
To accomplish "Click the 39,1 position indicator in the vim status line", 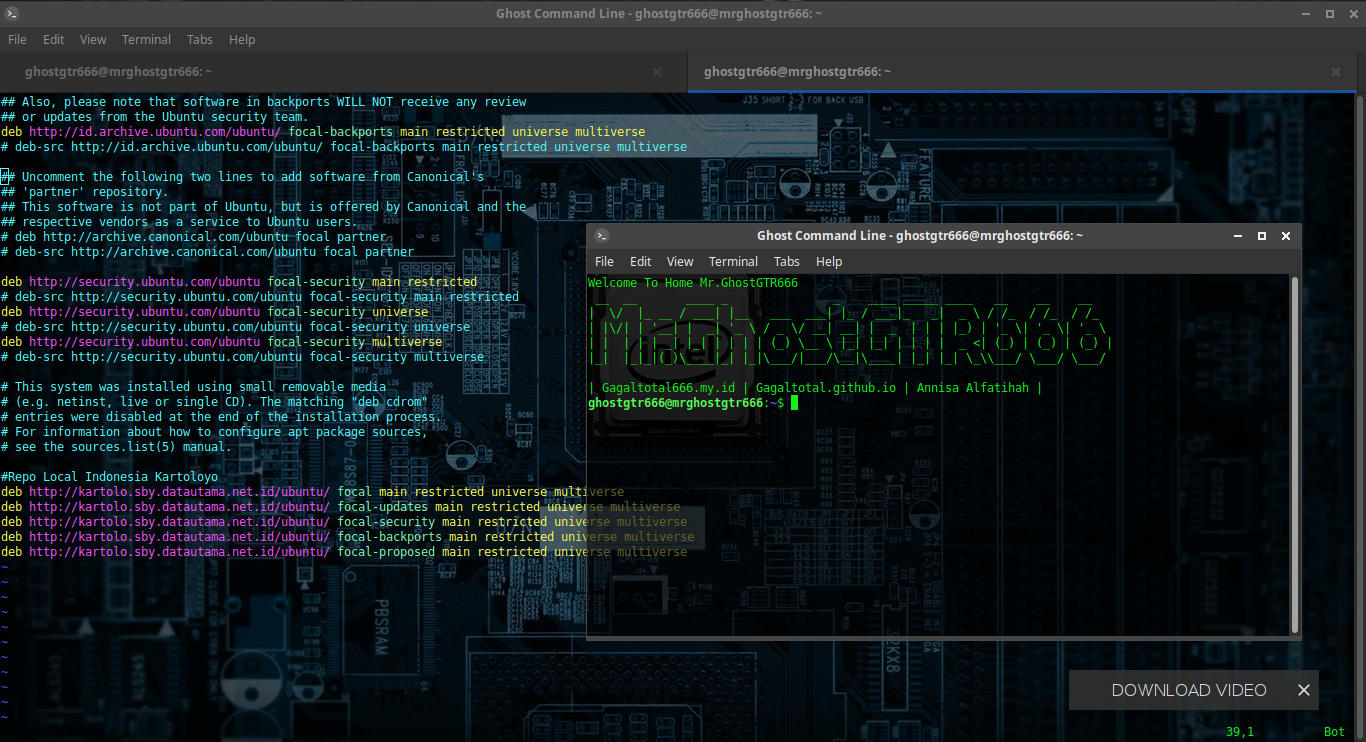I will [1240, 731].
